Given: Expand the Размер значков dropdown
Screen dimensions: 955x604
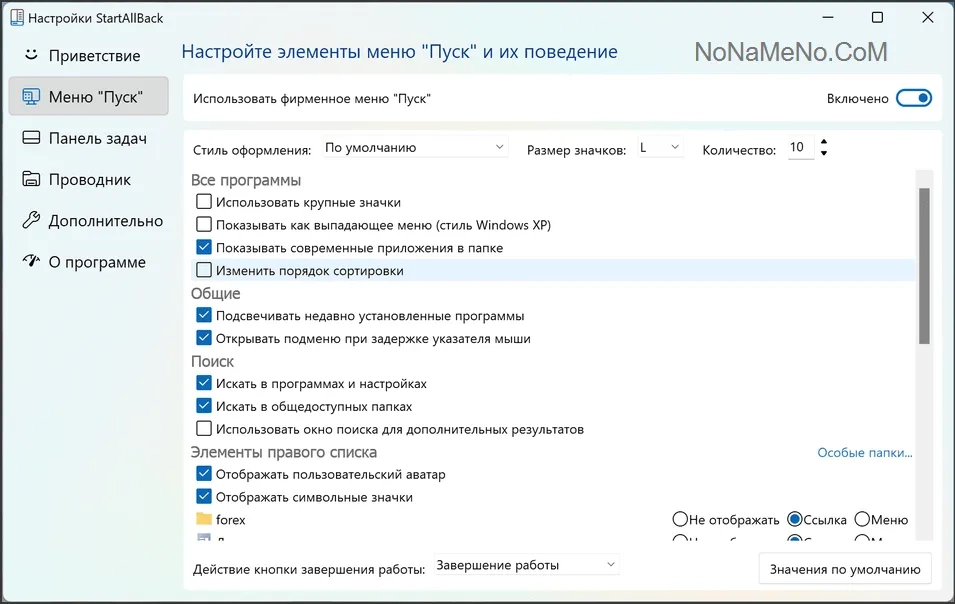Looking at the screenshot, I should (660, 148).
